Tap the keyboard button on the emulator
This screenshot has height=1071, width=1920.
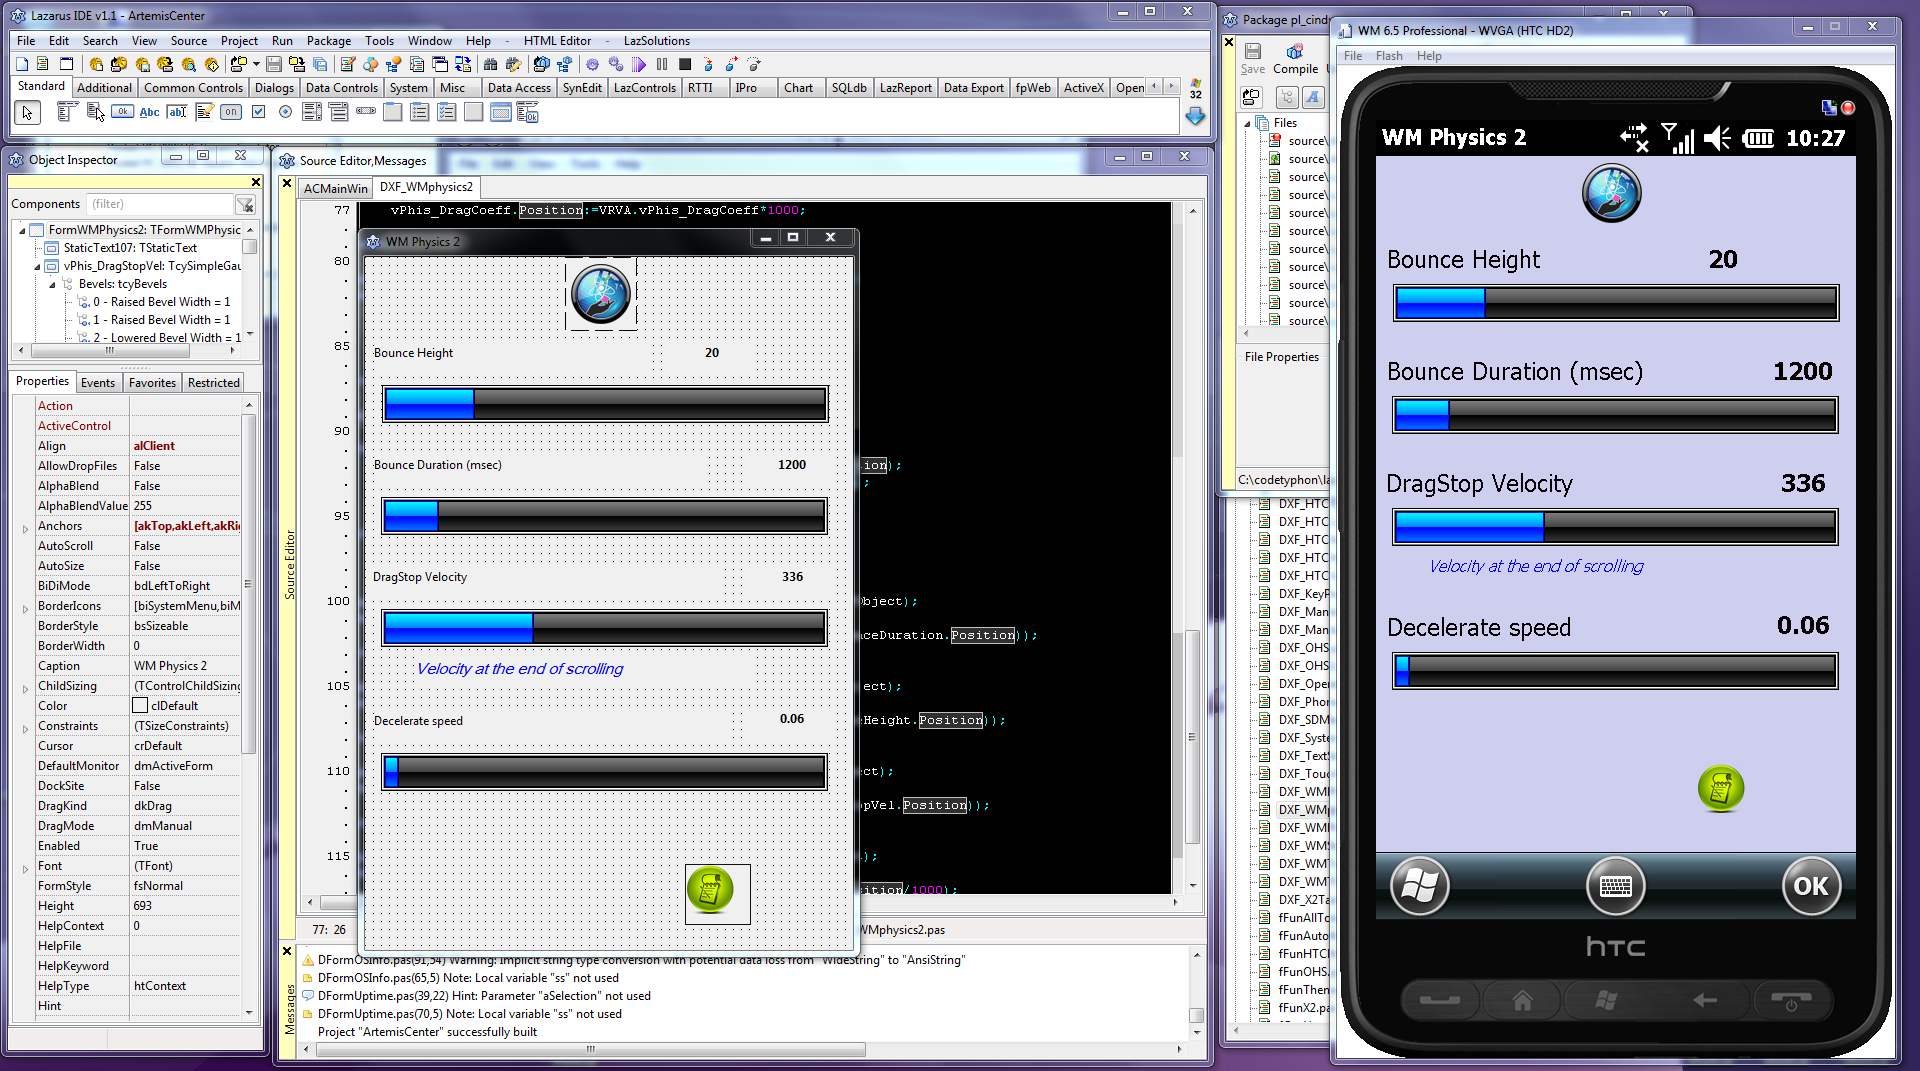point(1615,886)
